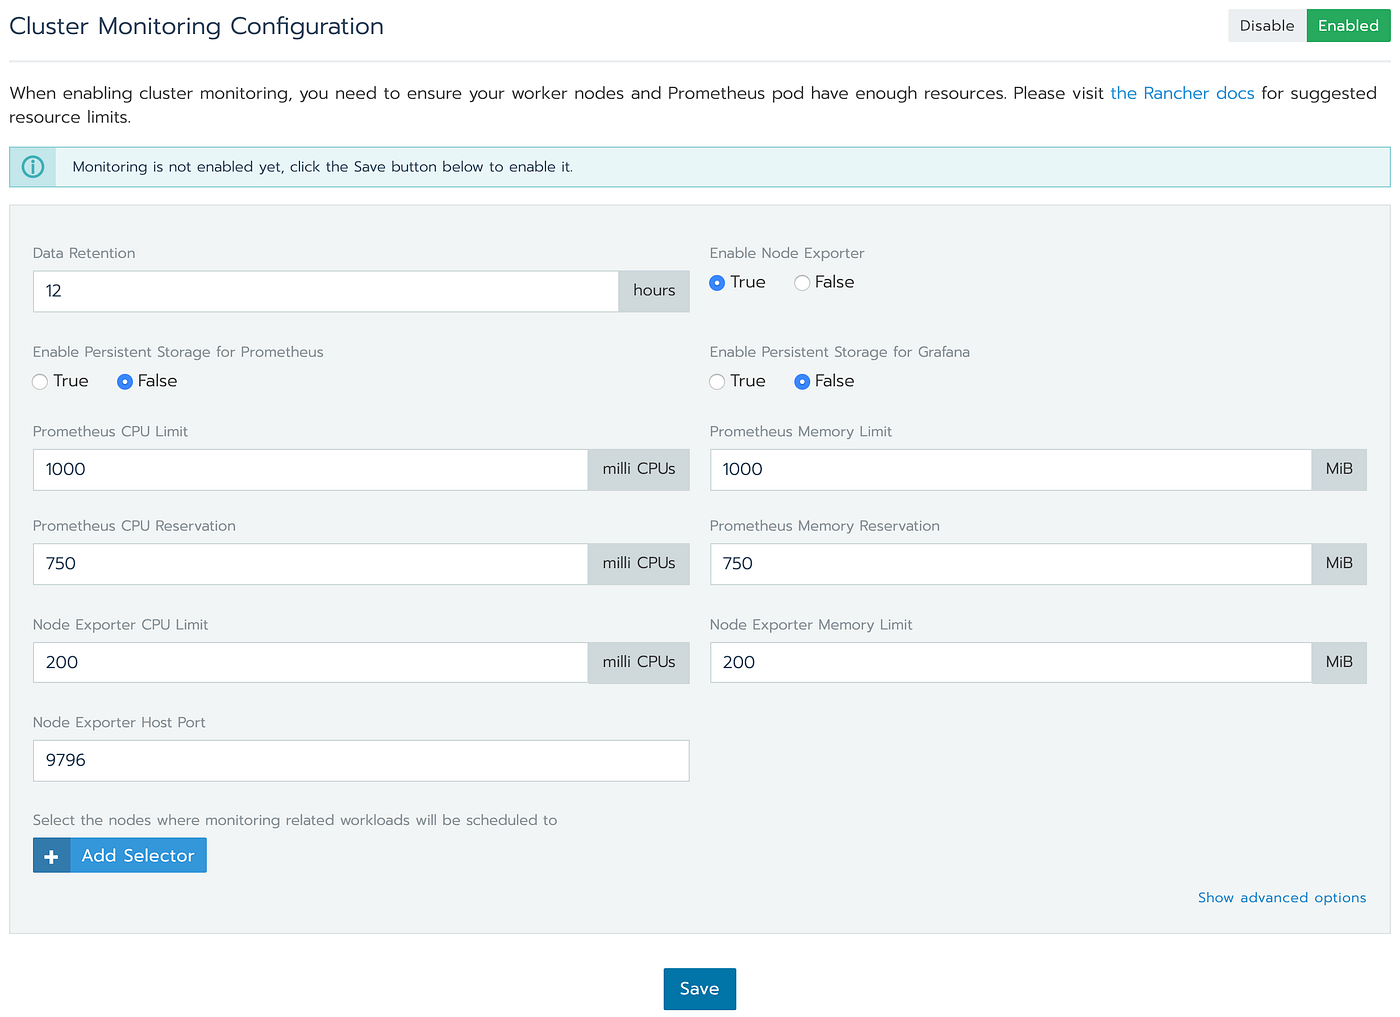This screenshot has width=1400, height=1017.
Task: Click the Enabled button
Action: pyautogui.click(x=1348, y=25)
